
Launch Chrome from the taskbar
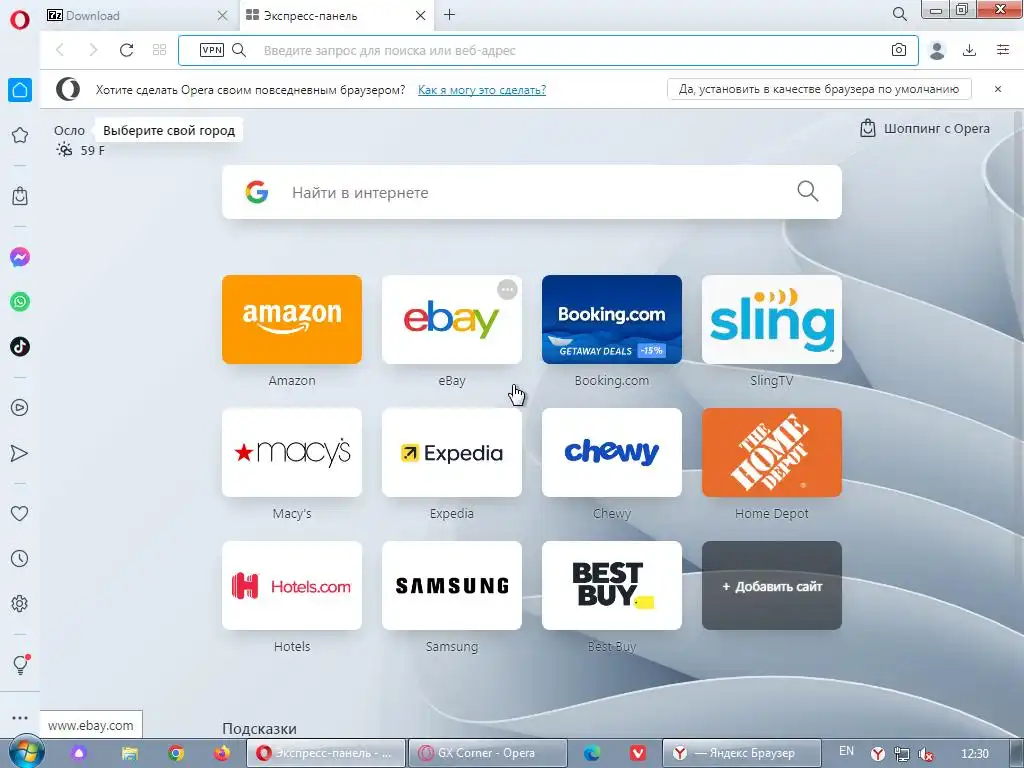click(176, 754)
